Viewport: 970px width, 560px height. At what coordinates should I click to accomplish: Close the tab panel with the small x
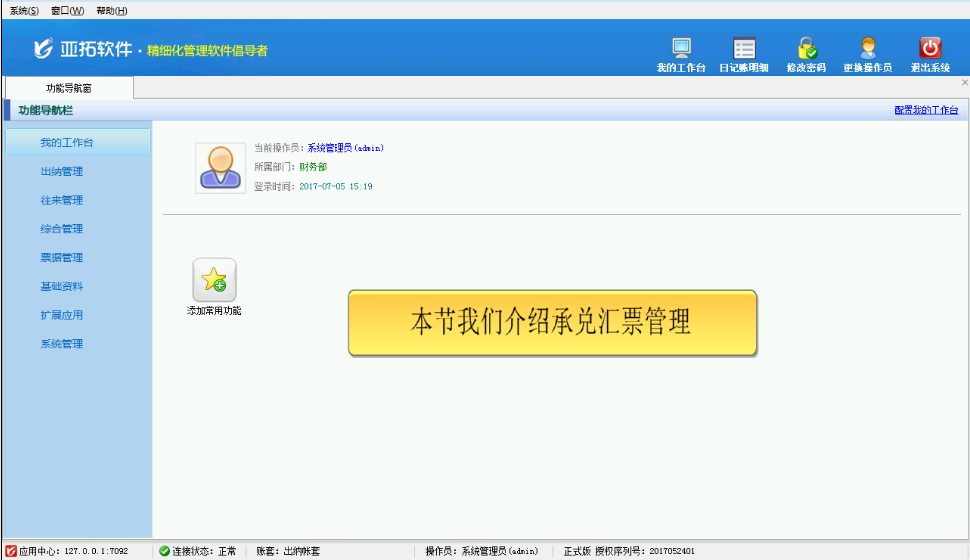[x=964, y=83]
